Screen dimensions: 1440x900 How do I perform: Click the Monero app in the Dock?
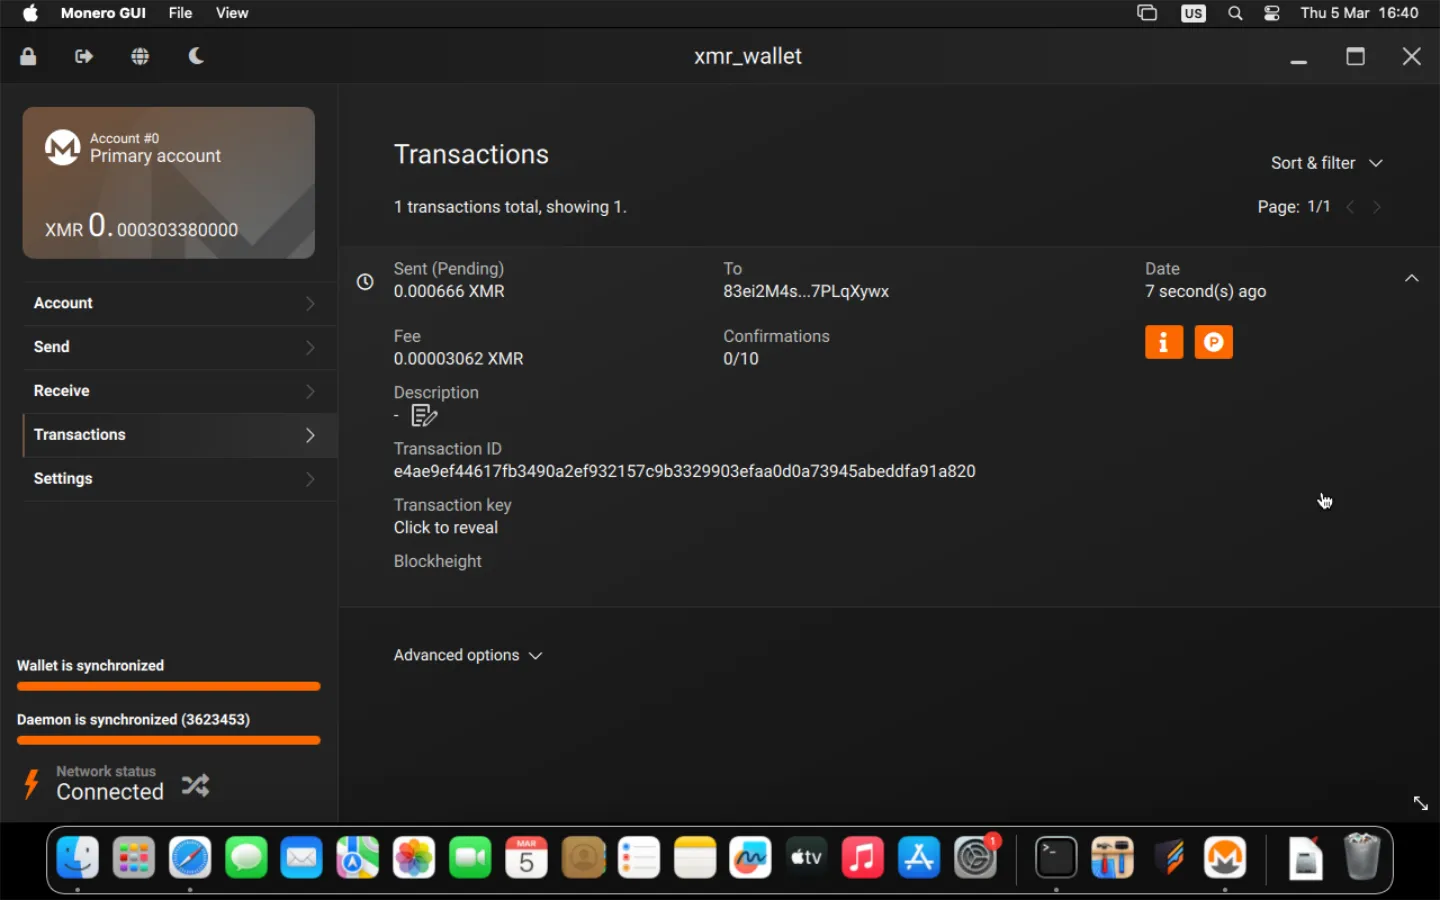click(1225, 858)
